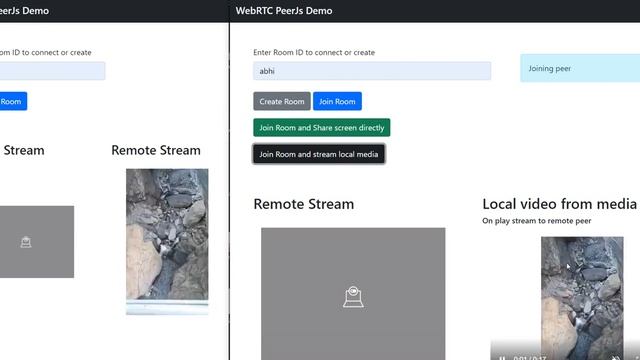Click the Joining peer notification box
The width and height of the screenshot is (640, 360).
(580, 69)
